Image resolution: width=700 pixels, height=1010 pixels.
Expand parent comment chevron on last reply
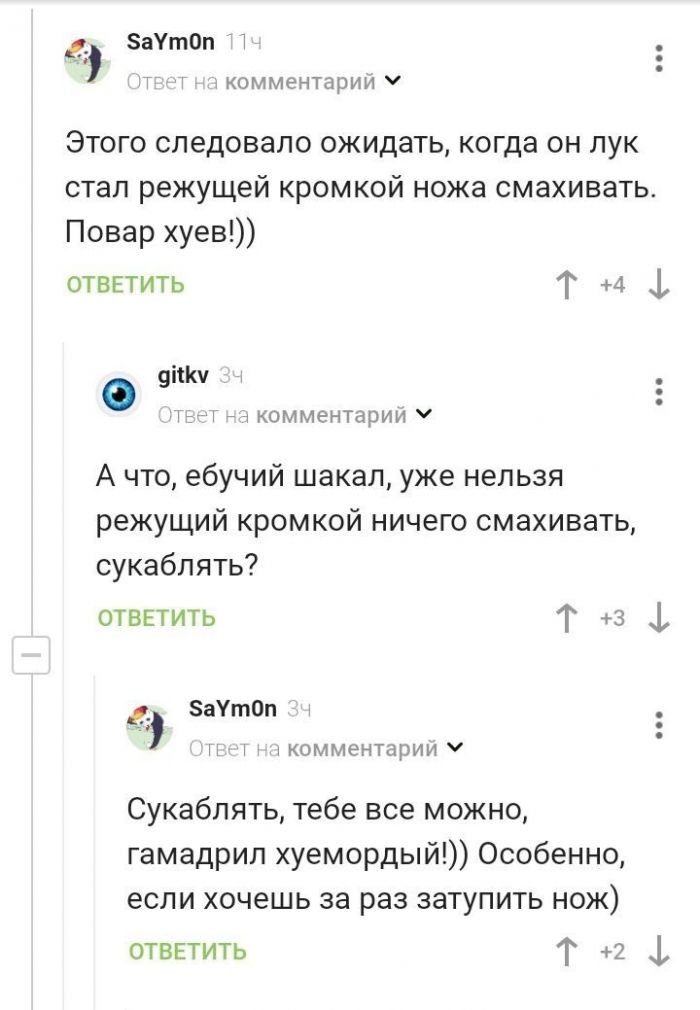pos(455,747)
